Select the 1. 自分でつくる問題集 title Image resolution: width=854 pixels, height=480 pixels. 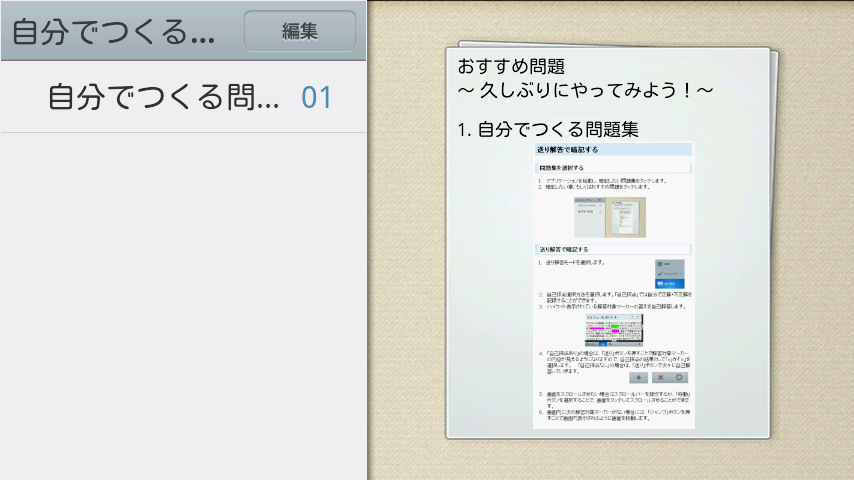[x=548, y=130]
